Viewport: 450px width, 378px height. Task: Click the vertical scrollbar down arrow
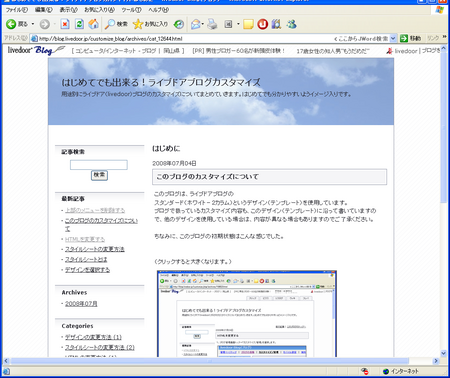(444, 353)
